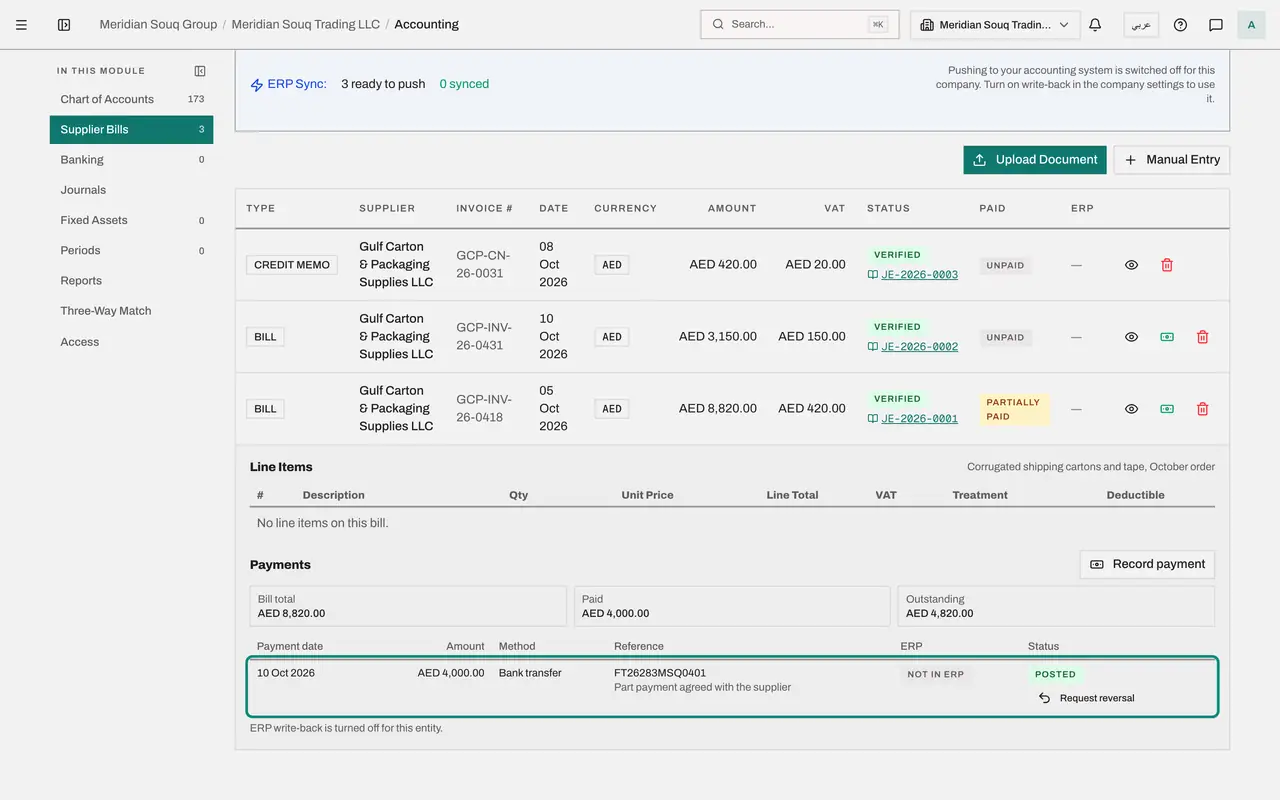Click Upload Document button
This screenshot has width=1280, height=800.
click(1035, 160)
